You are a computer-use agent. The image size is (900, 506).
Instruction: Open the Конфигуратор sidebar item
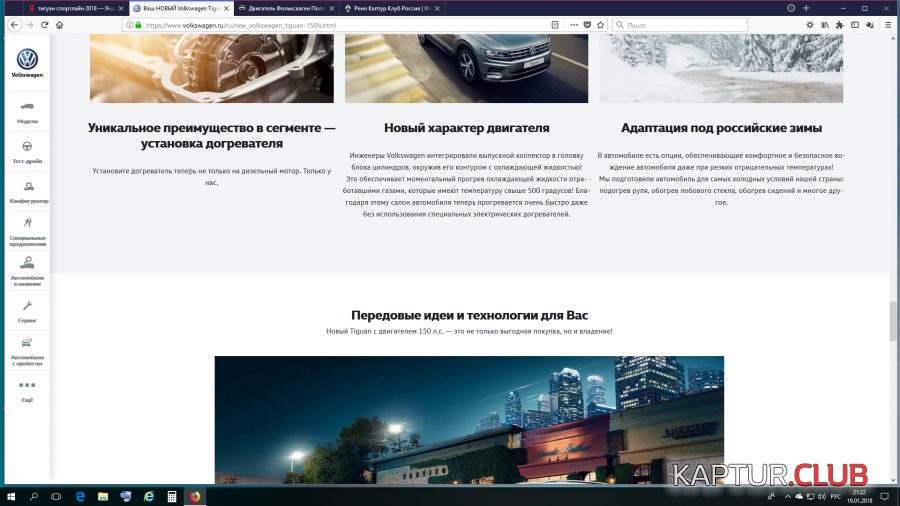click(x=27, y=193)
